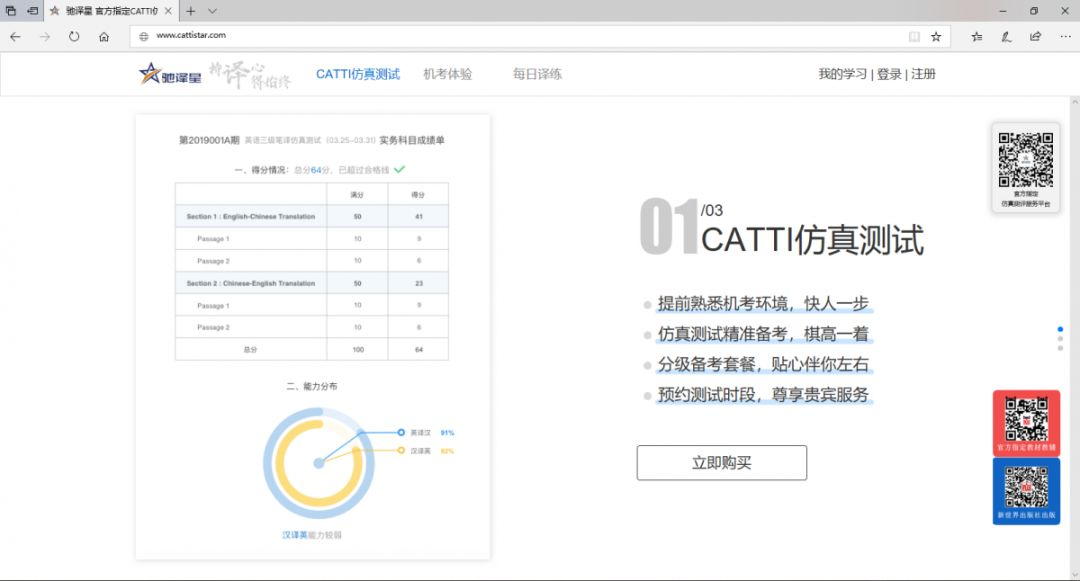The width and height of the screenshot is (1080, 581).
Task: Click the Section 2 Chinese-English Translation row
Action: pyautogui.click(x=311, y=283)
